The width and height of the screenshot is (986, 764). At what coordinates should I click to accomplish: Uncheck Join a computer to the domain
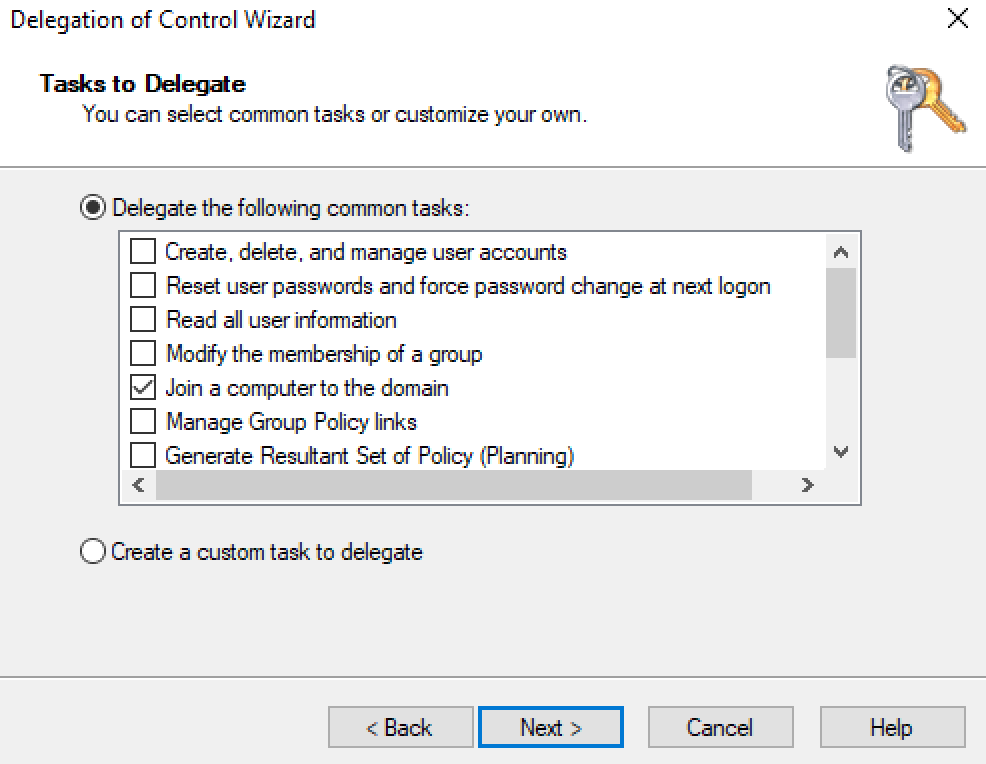click(144, 388)
